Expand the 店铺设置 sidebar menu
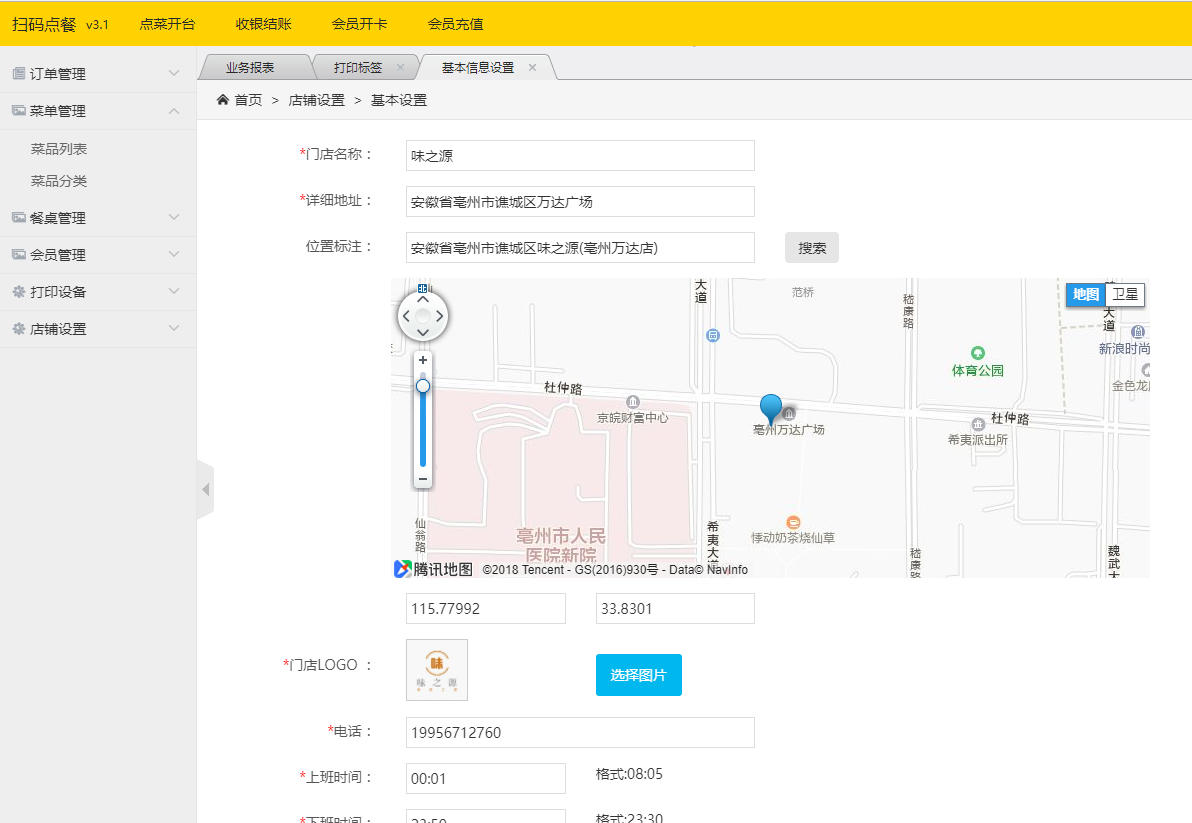The width and height of the screenshot is (1192, 823). click(x=98, y=329)
